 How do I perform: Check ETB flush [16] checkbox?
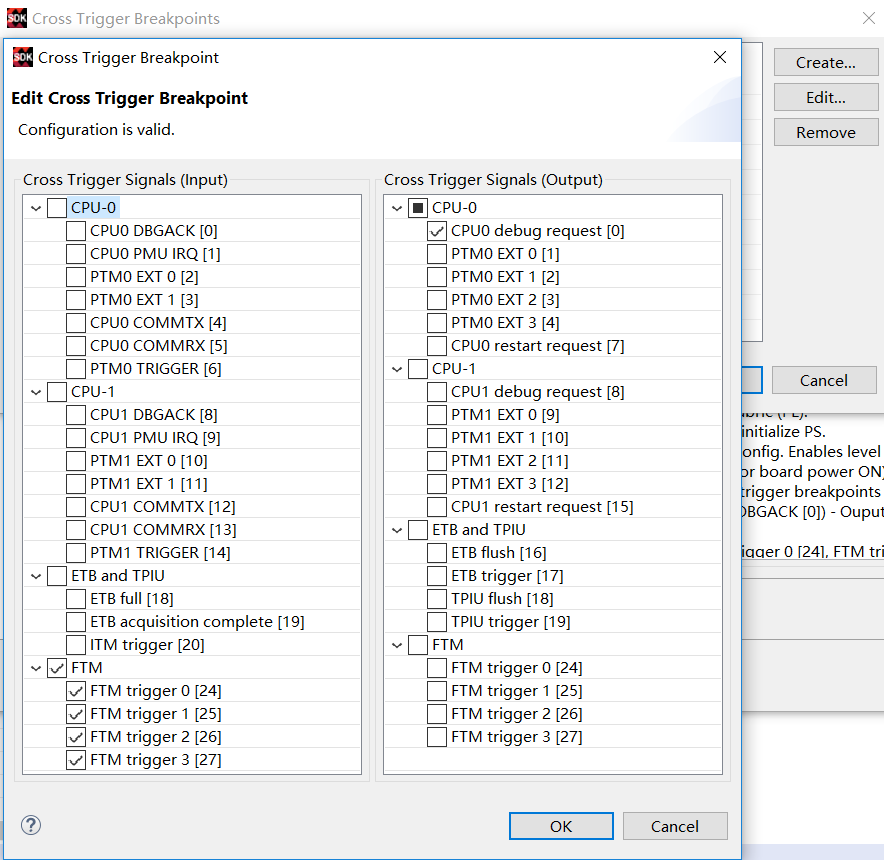point(437,553)
